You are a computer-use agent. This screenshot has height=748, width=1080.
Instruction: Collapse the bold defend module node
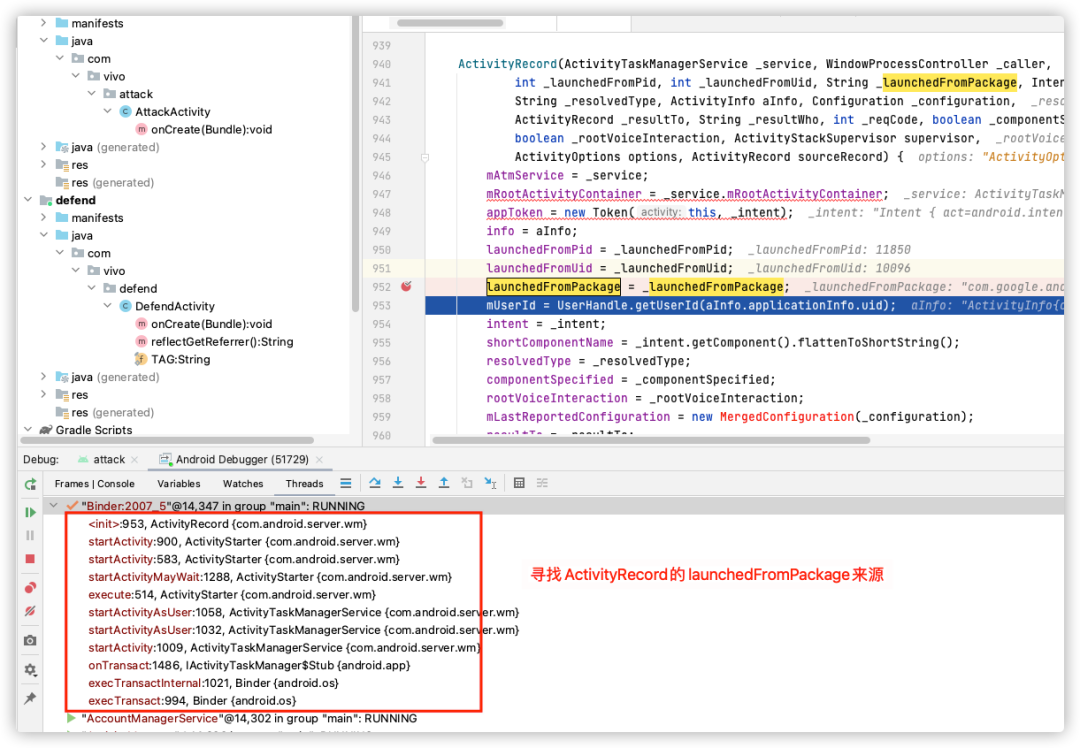(28, 200)
